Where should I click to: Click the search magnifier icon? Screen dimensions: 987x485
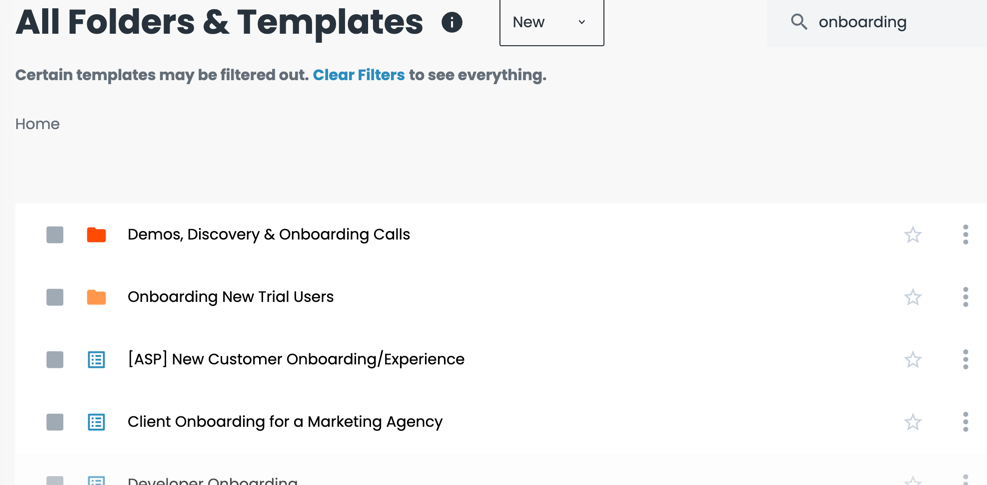pyautogui.click(x=799, y=22)
